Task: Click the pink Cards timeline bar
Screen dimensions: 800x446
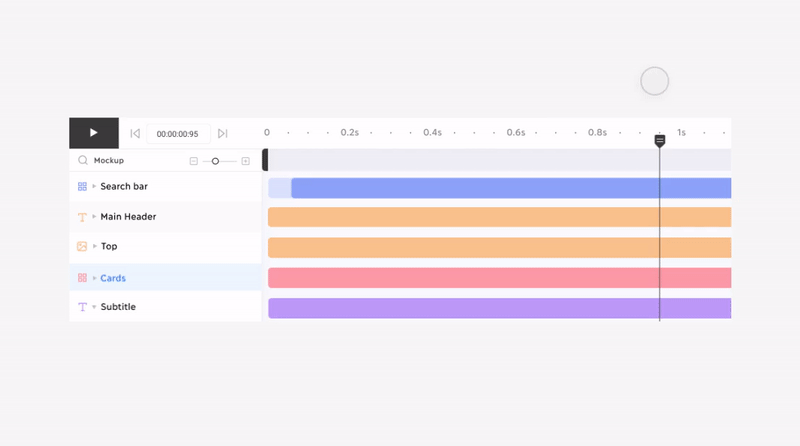Action: pyautogui.click(x=499, y=278)
